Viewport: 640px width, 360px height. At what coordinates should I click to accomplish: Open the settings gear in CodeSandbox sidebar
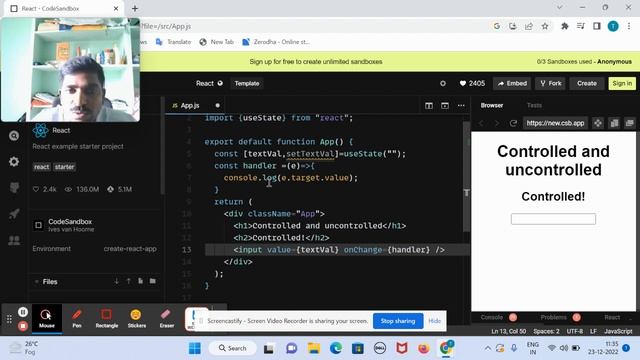pyautogui.click(x=14, y=162)
